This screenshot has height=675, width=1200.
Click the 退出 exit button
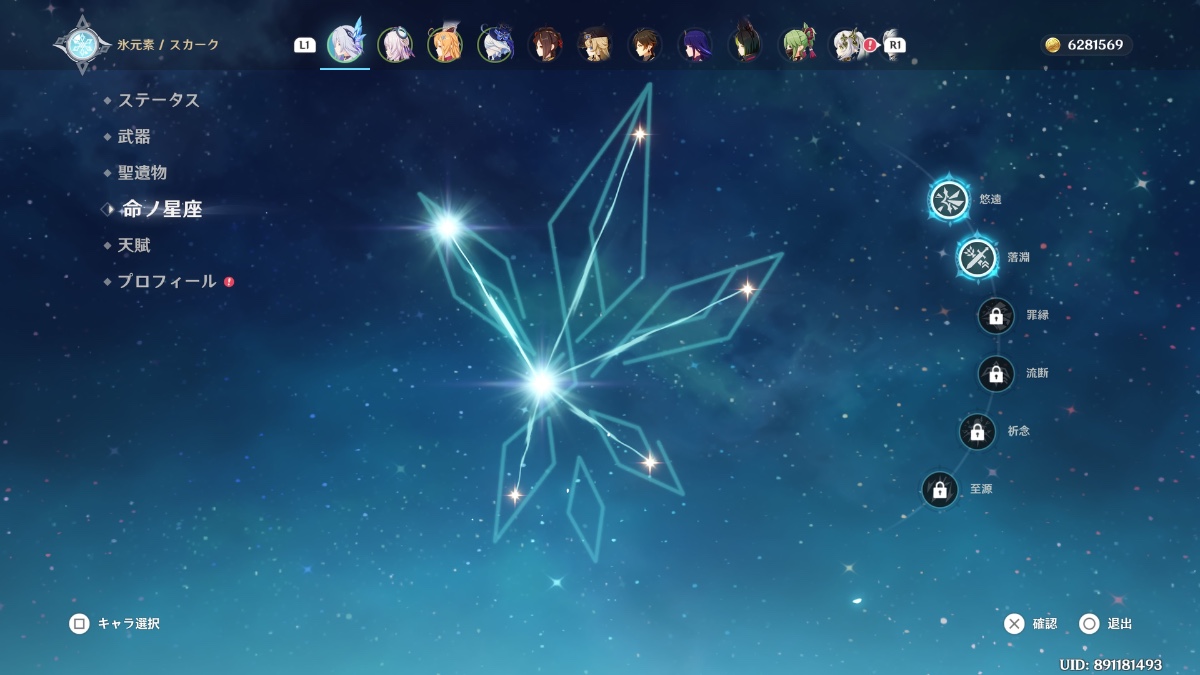1106,624
